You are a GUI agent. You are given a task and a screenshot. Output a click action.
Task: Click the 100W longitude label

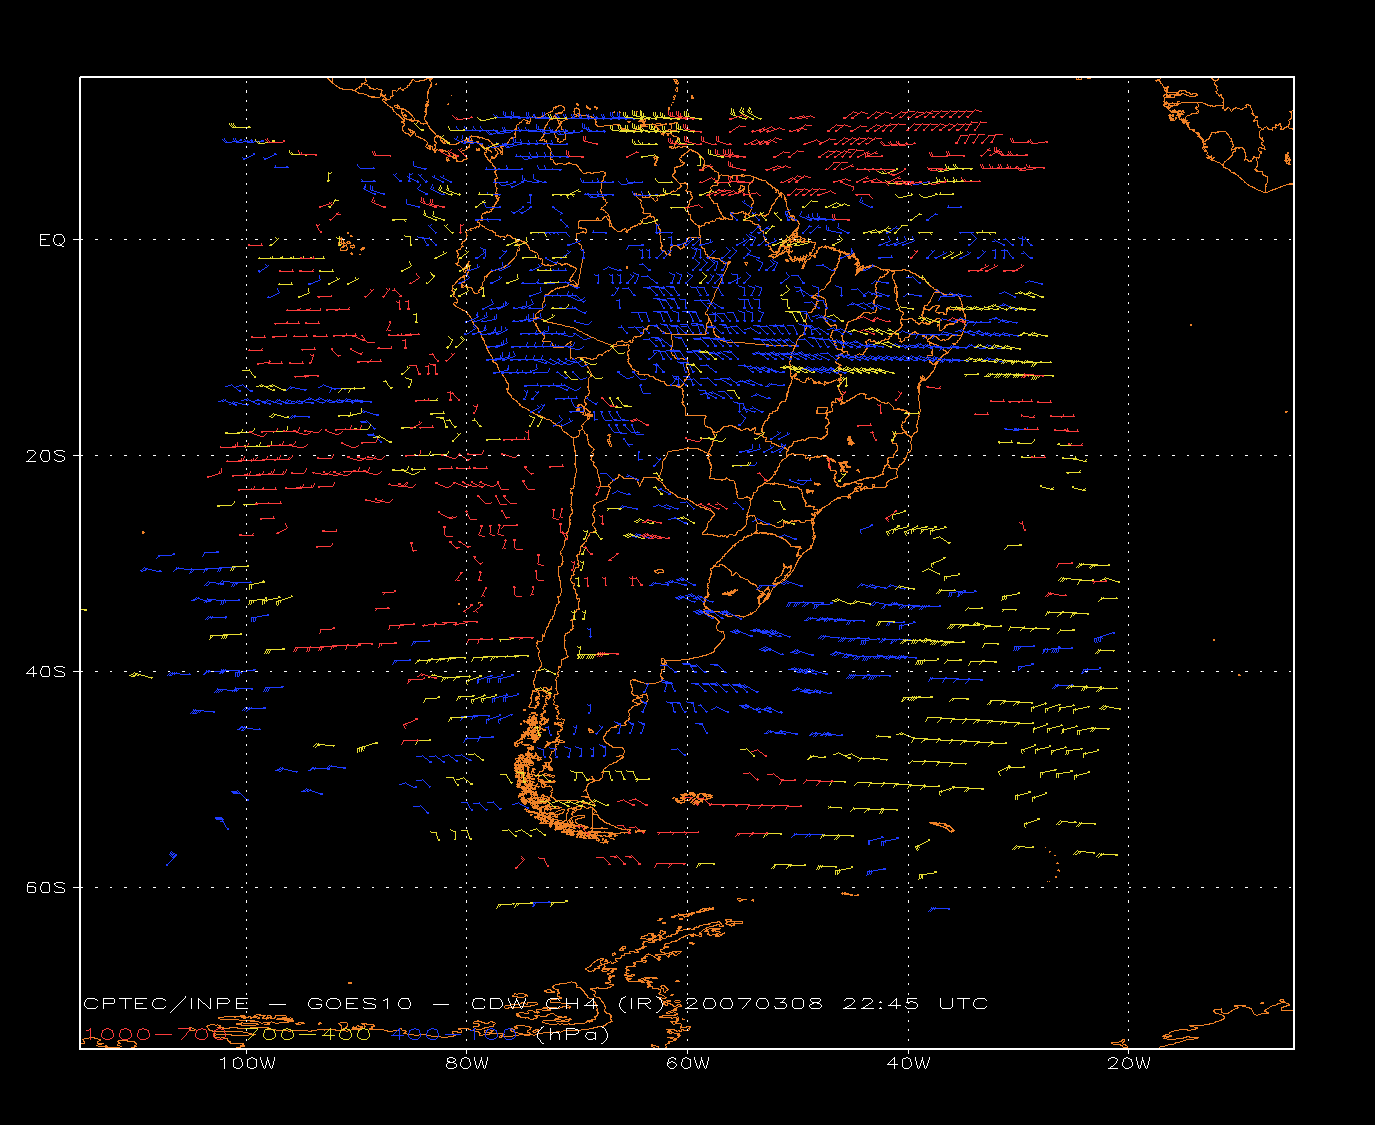pos(247,1063)
